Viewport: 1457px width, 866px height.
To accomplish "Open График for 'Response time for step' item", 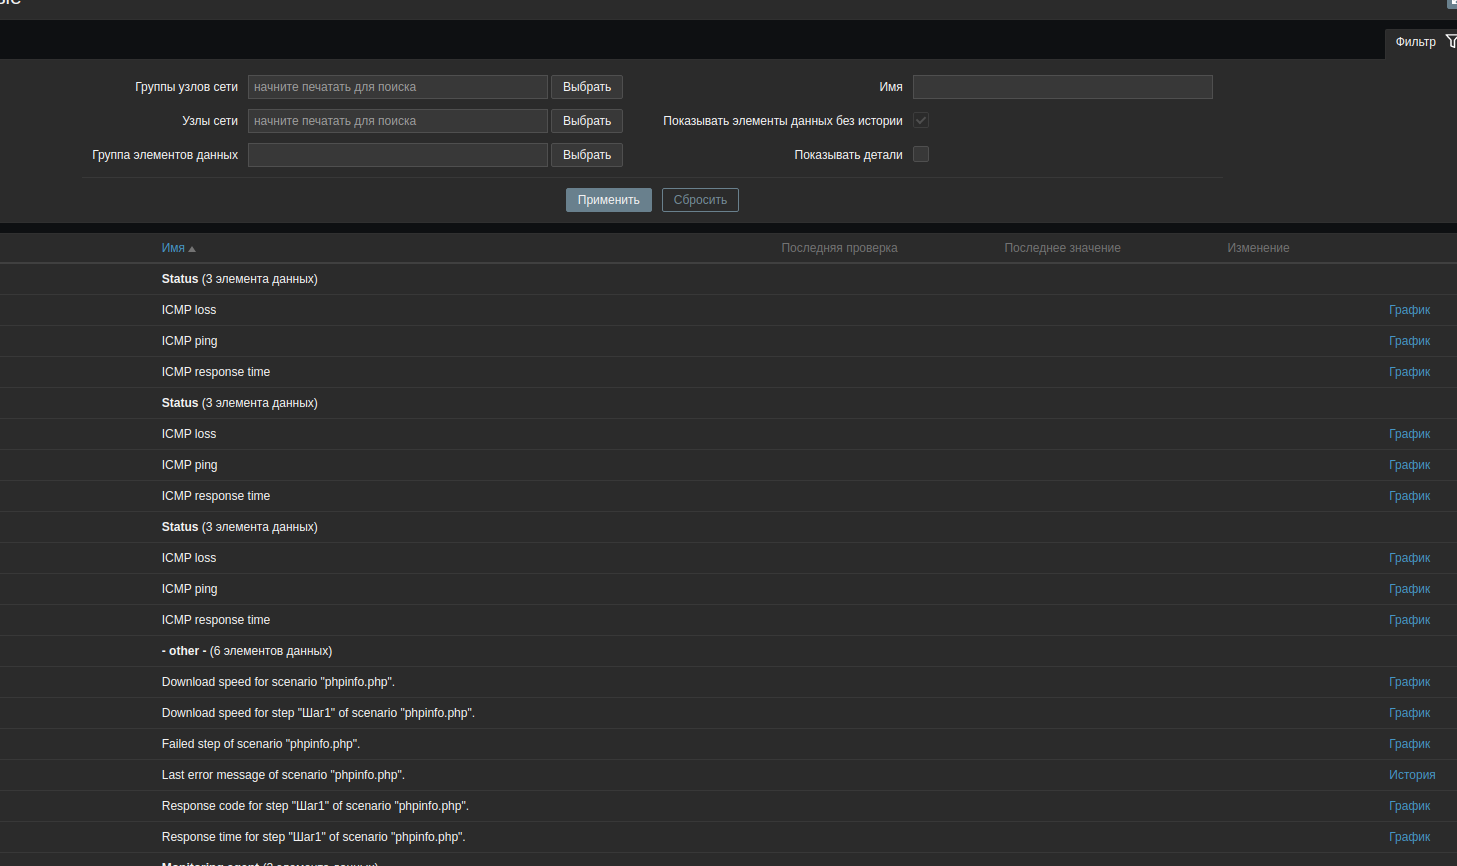I will (1409, 837).
